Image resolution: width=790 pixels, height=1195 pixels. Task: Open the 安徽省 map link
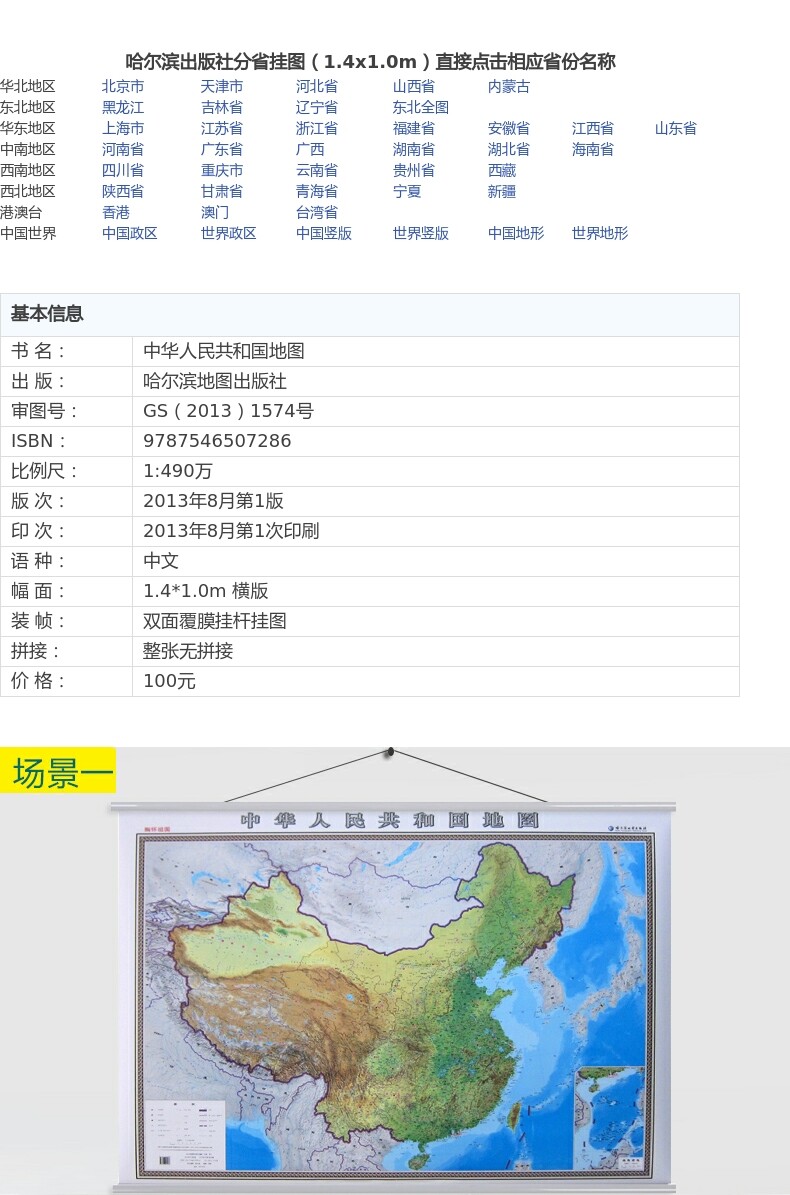[x=509, y=128]
